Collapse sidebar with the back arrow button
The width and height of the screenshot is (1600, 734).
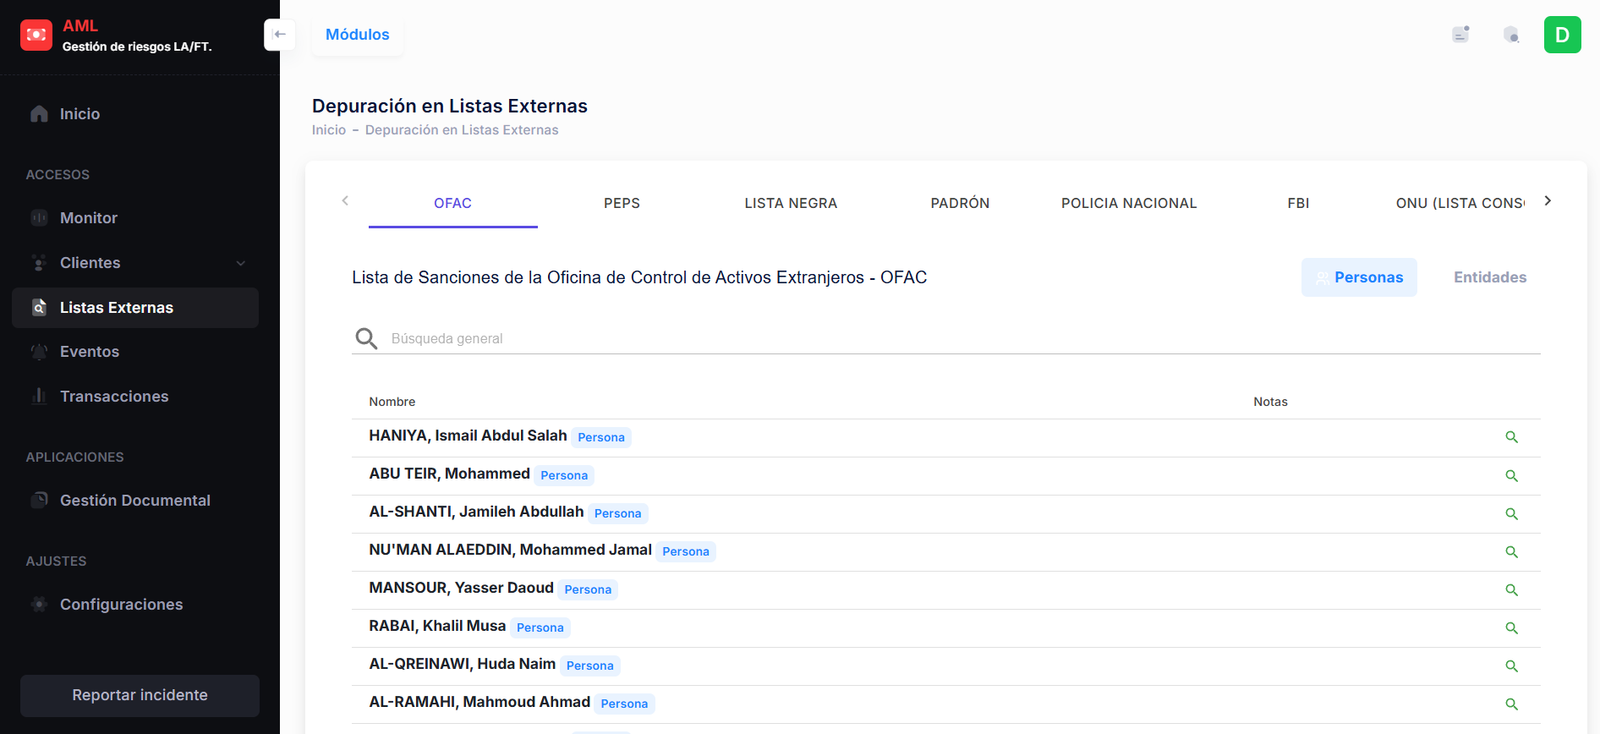point(280,34)
